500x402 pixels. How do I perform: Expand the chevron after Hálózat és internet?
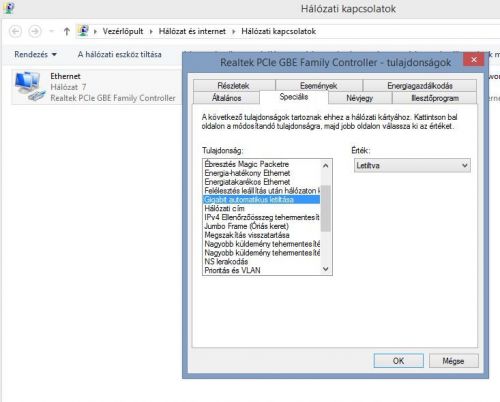[x=234, y=31]
